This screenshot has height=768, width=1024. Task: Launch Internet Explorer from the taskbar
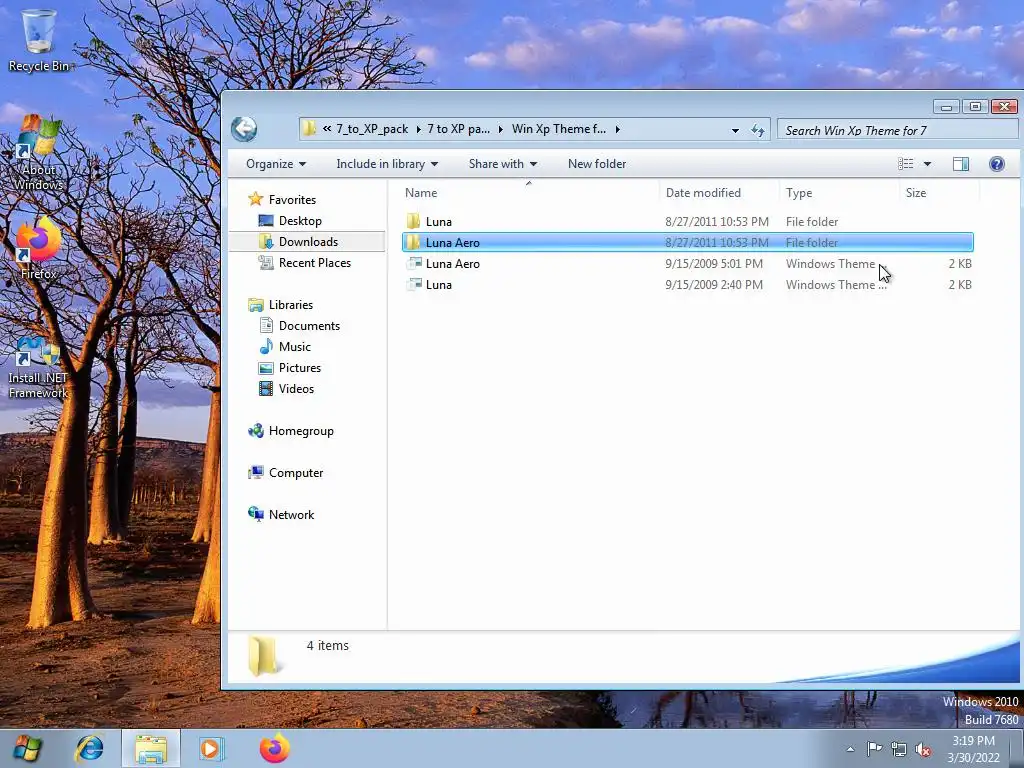[89, 748]
